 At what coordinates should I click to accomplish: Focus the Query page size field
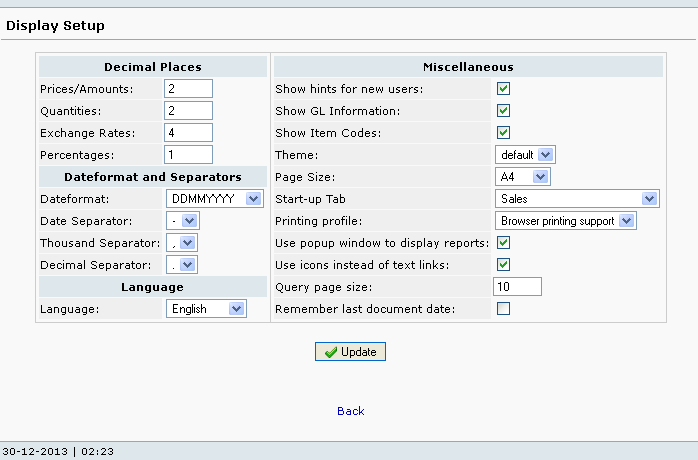coord(518,287)
